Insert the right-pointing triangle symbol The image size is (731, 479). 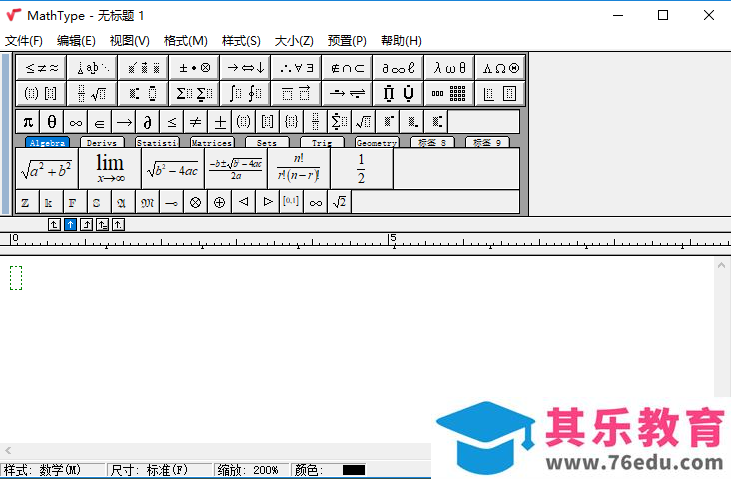268,202
